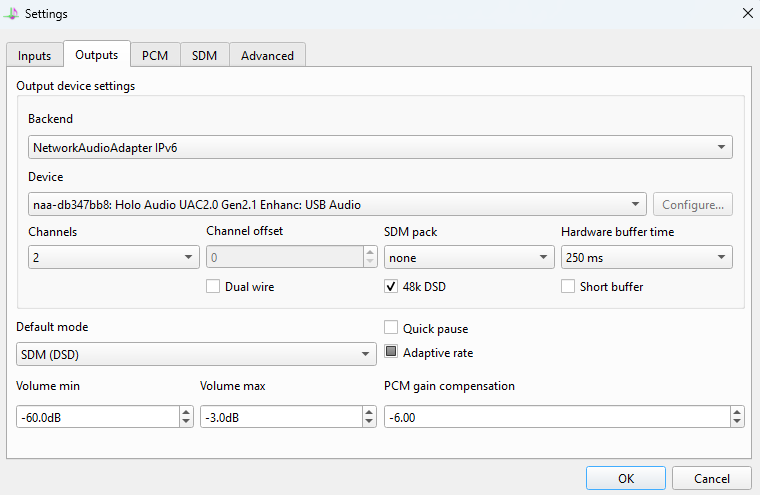Screen dimensions: 760x495
Task: Increase Volume min using up arrow
Action: coord(186,412)
